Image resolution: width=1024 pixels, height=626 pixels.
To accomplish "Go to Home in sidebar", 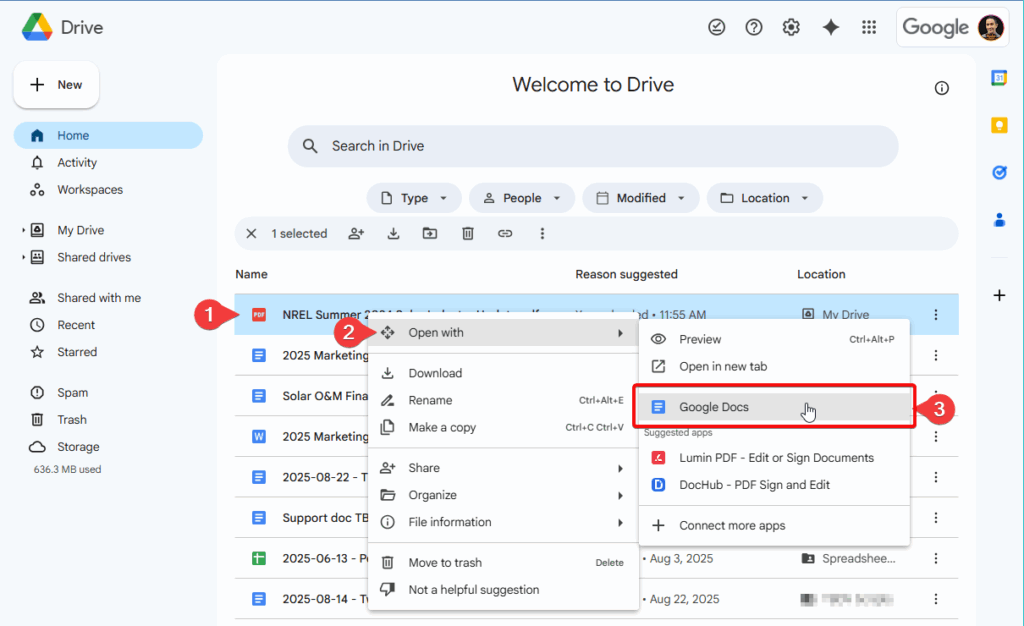I will 108,135.
